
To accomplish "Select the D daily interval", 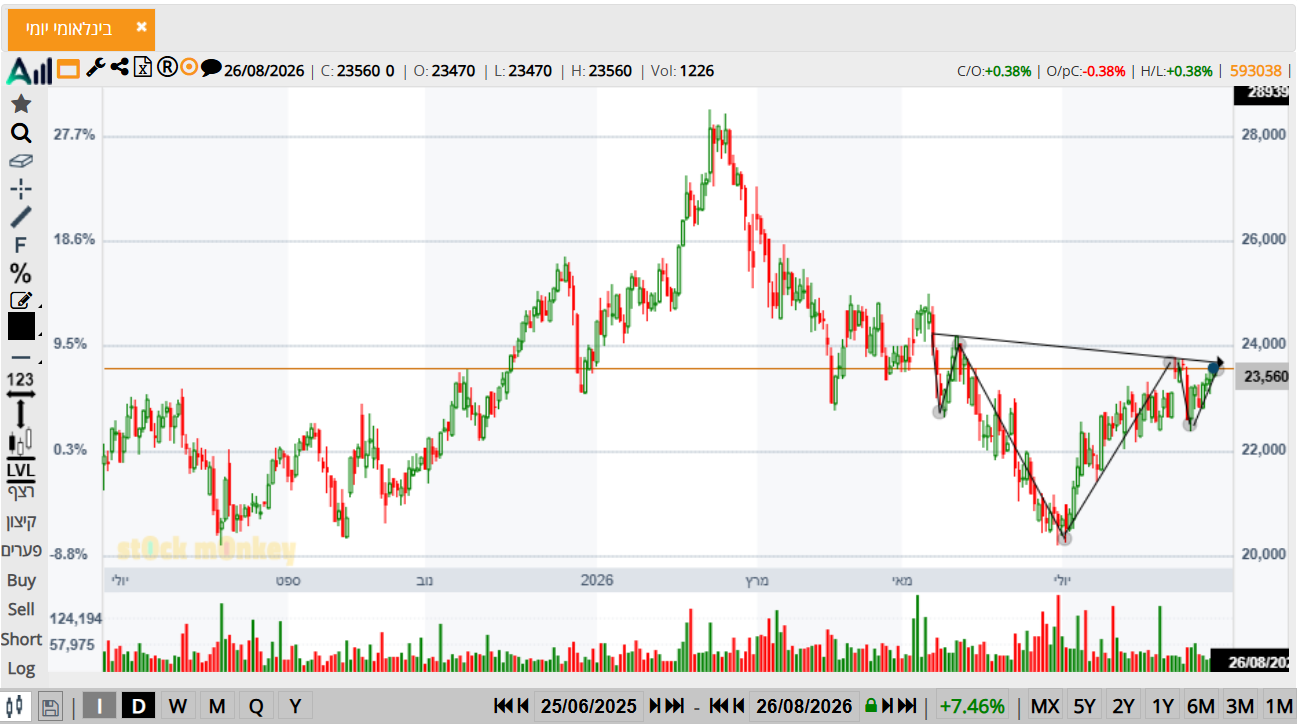I will (x=138, y=706).
